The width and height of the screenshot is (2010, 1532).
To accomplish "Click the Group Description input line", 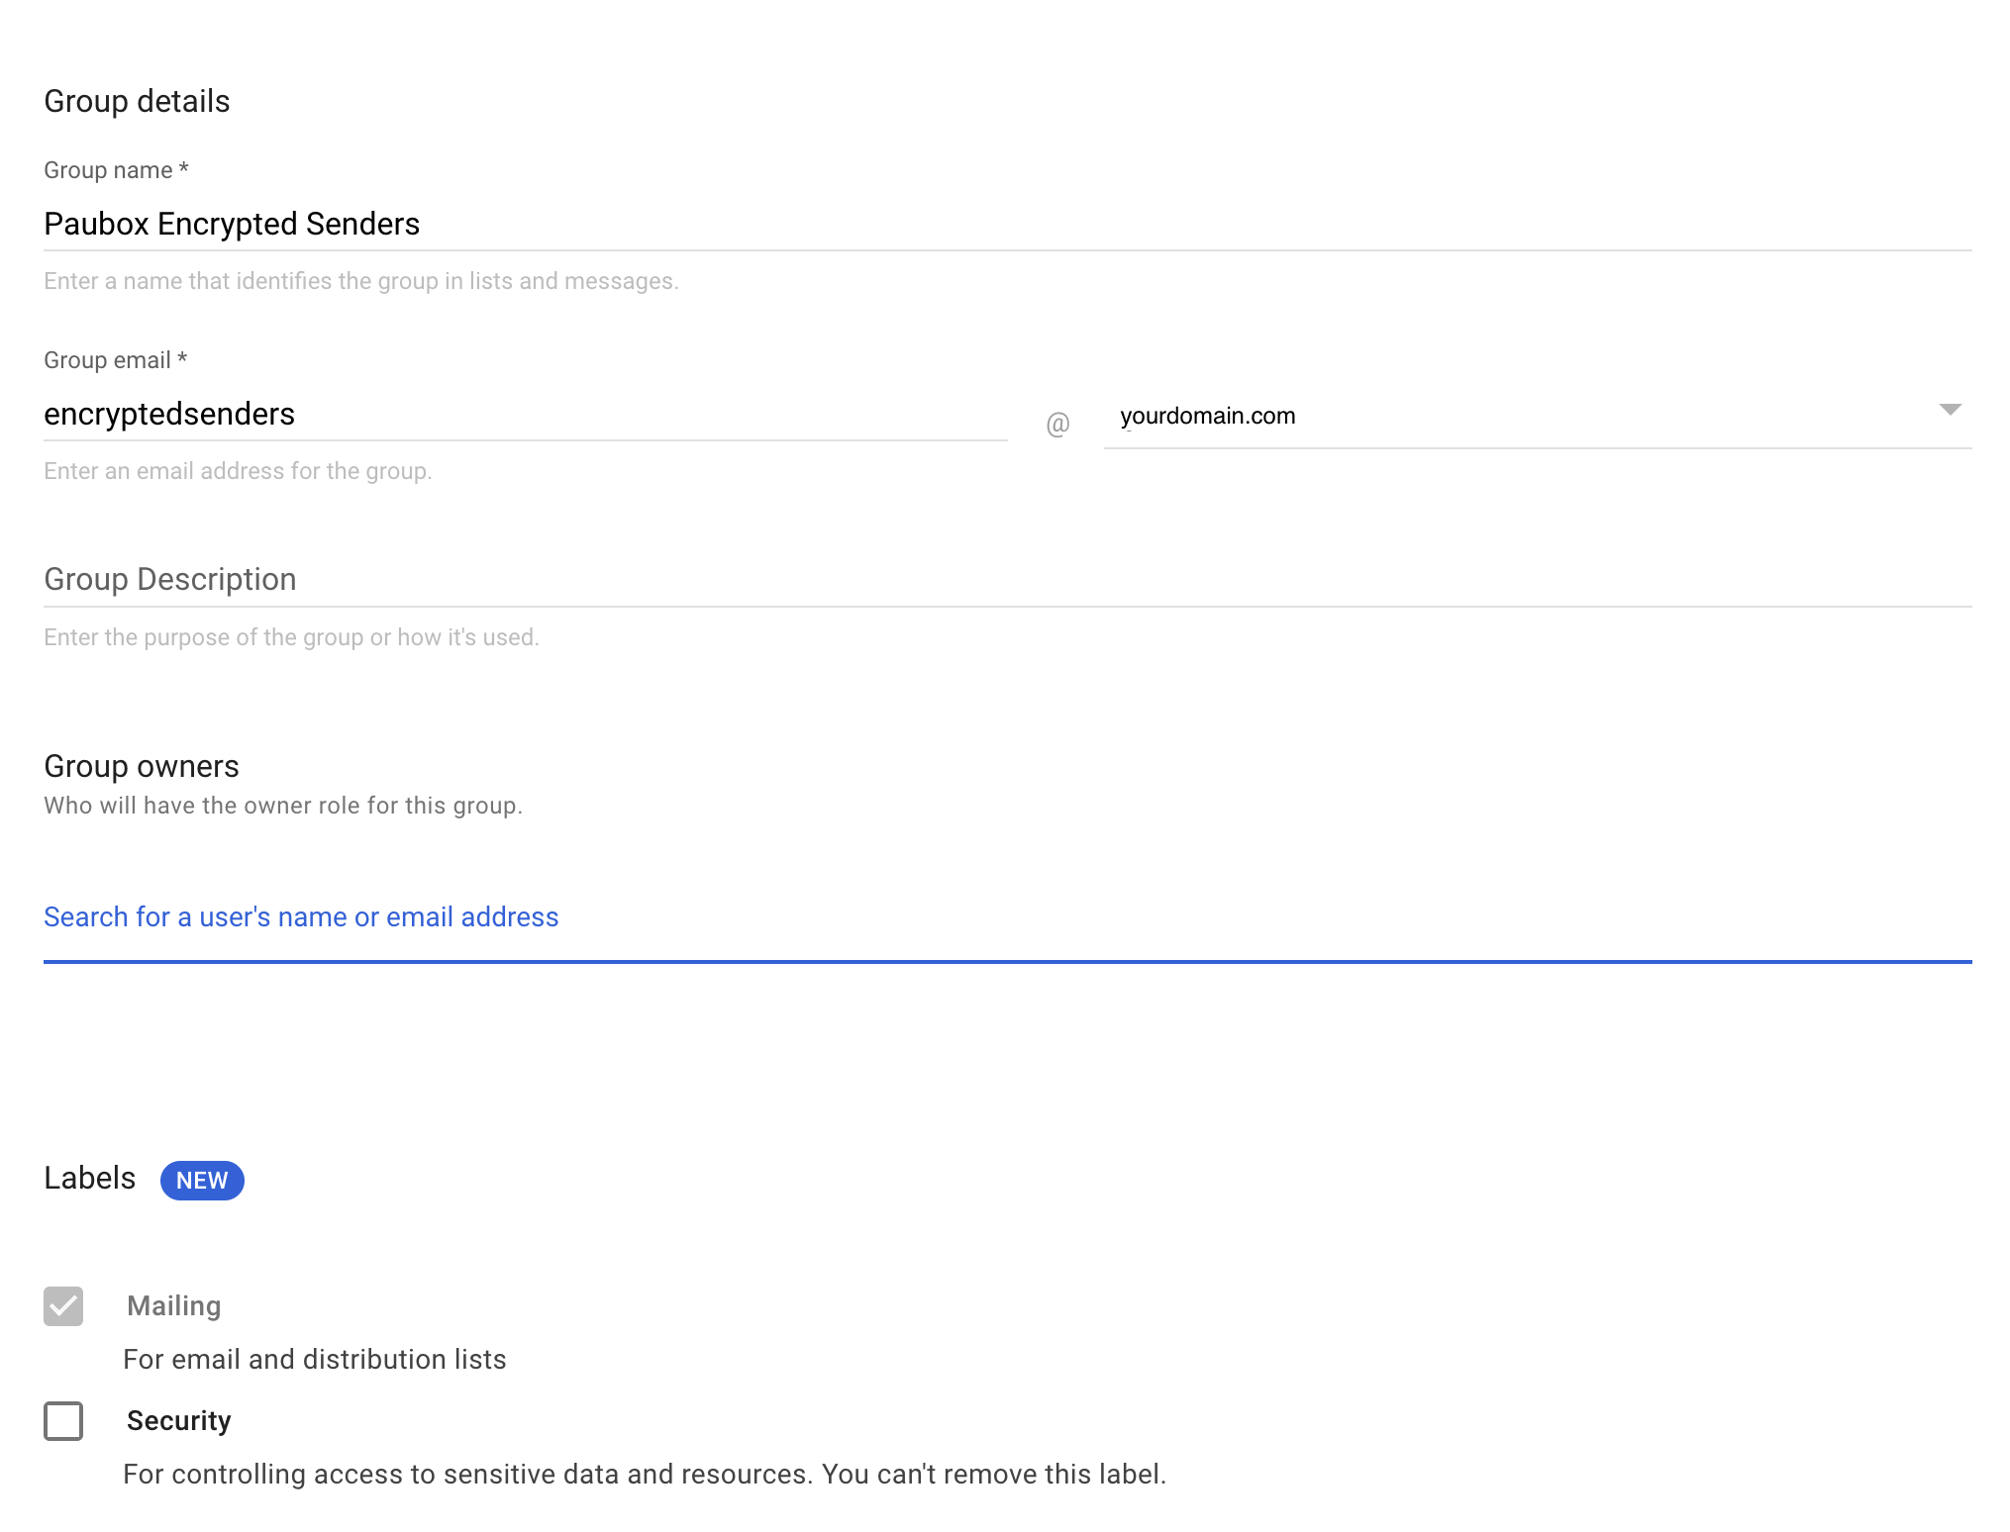I will 500,580.
